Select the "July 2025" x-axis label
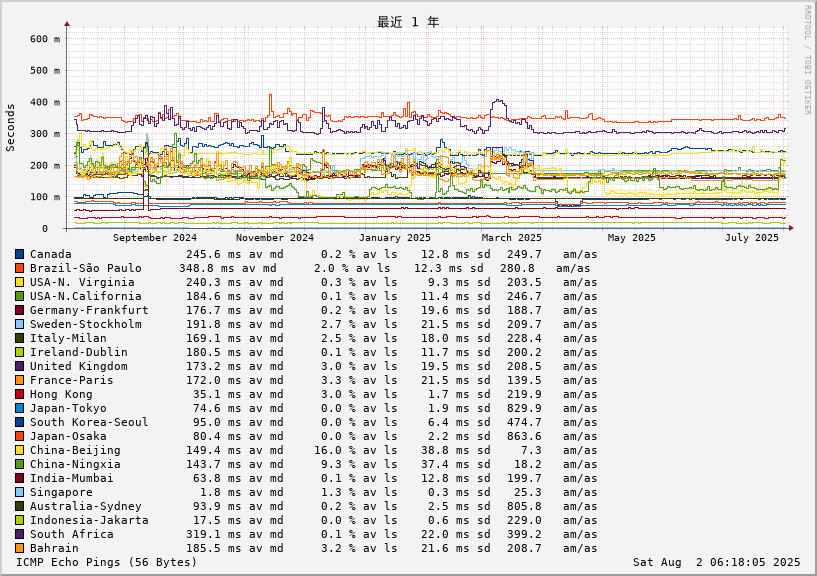 [x=751, y=238]
